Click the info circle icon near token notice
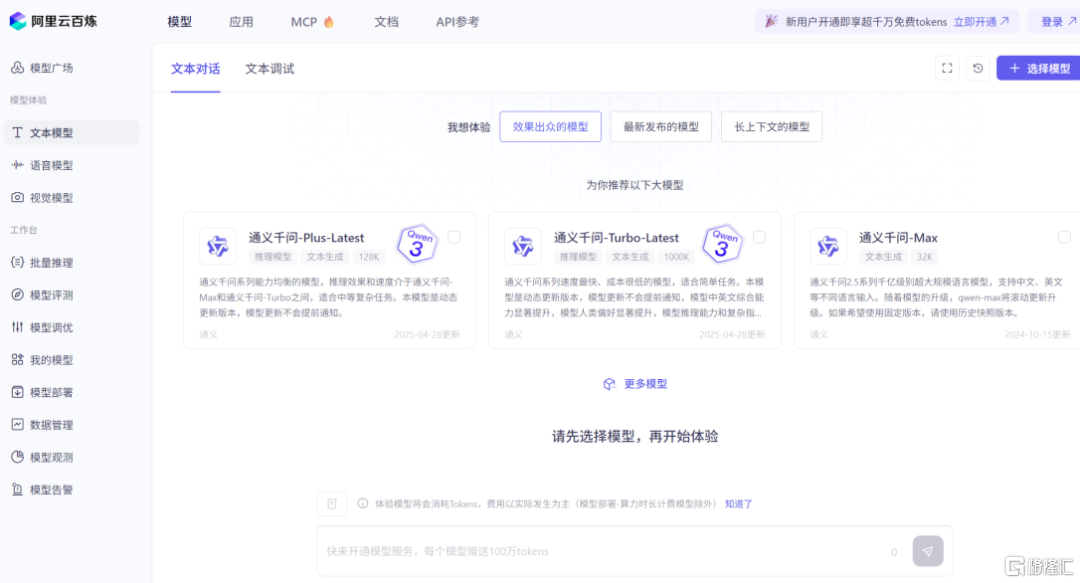The width and height of the screenshot is (1080, 583). [362, 504]
